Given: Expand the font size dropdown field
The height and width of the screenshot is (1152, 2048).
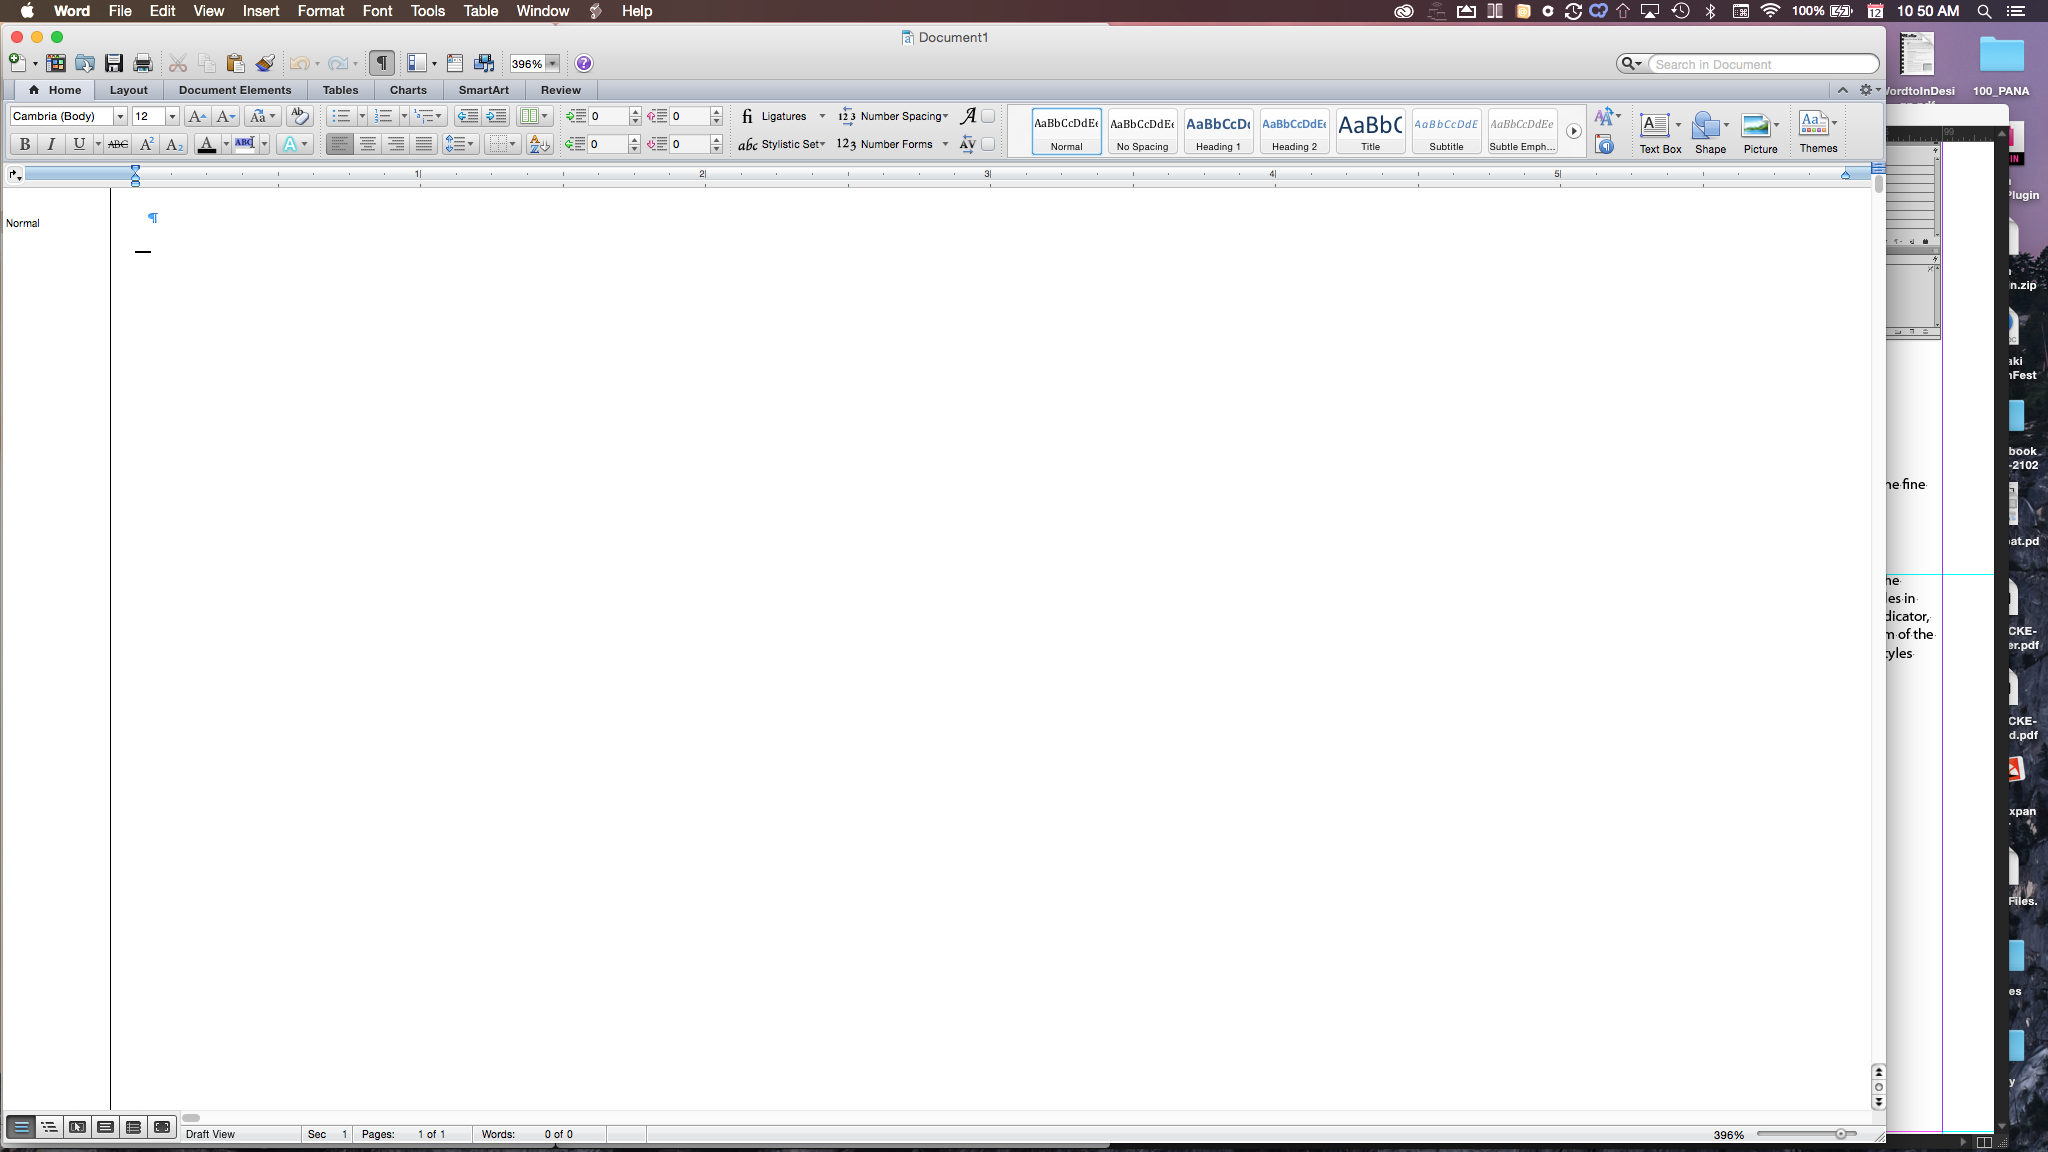Looking at the screenshot, I should pos(172,115).
